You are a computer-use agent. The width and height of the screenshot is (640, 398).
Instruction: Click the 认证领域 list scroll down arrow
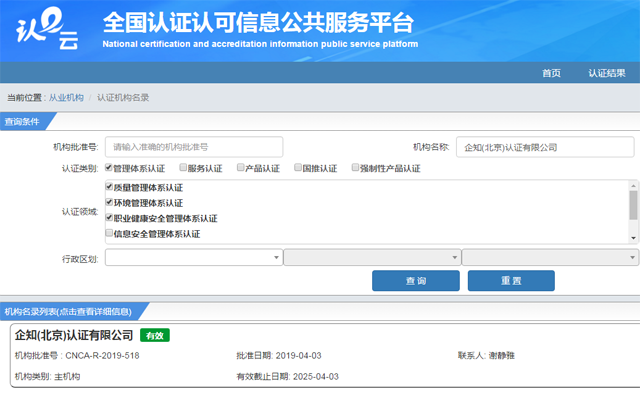[633, 238]
